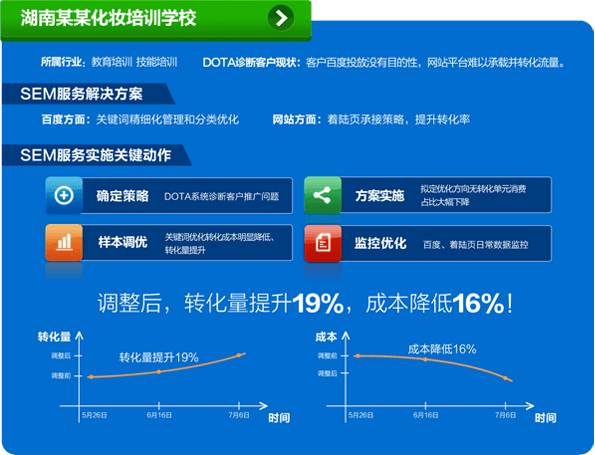
Task: Click the green share icon for 方案实施
Action: 323,195
